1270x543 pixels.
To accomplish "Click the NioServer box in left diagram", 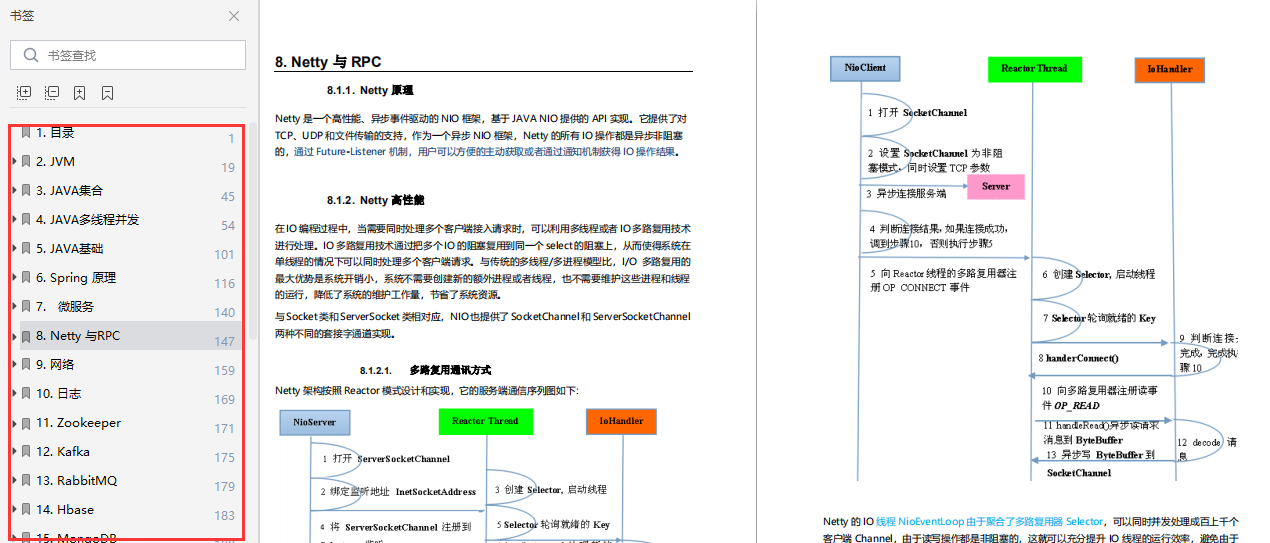I will 314,422.
